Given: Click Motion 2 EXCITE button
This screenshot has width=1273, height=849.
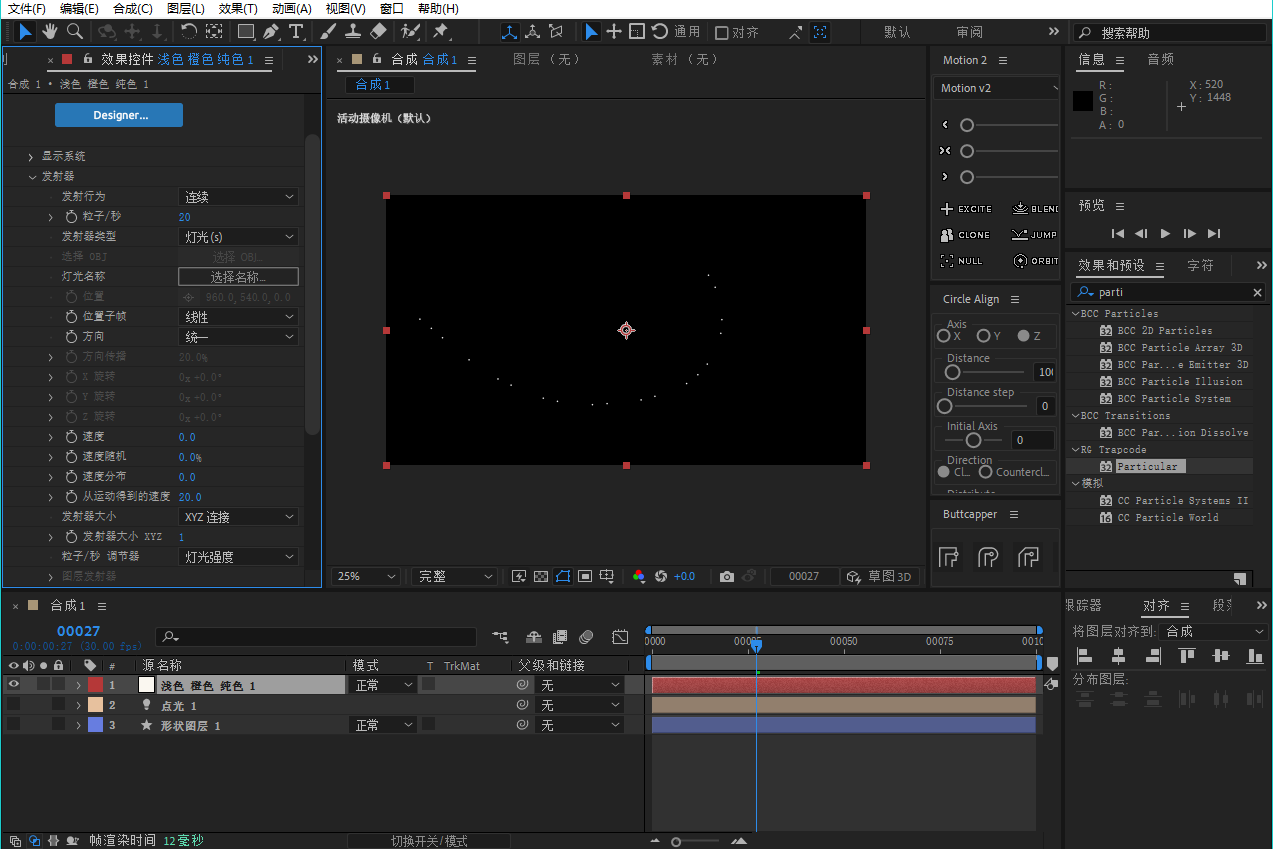Looking at the screenshot, I should 967,209.
